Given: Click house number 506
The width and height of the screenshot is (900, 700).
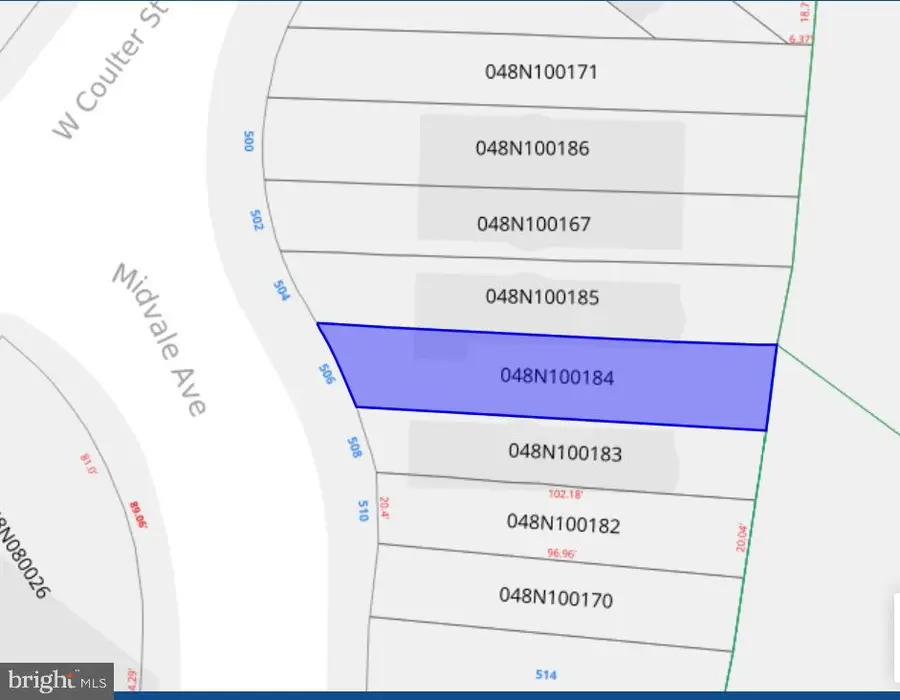Looking at the screenshot, I should (x=325, y=374).
